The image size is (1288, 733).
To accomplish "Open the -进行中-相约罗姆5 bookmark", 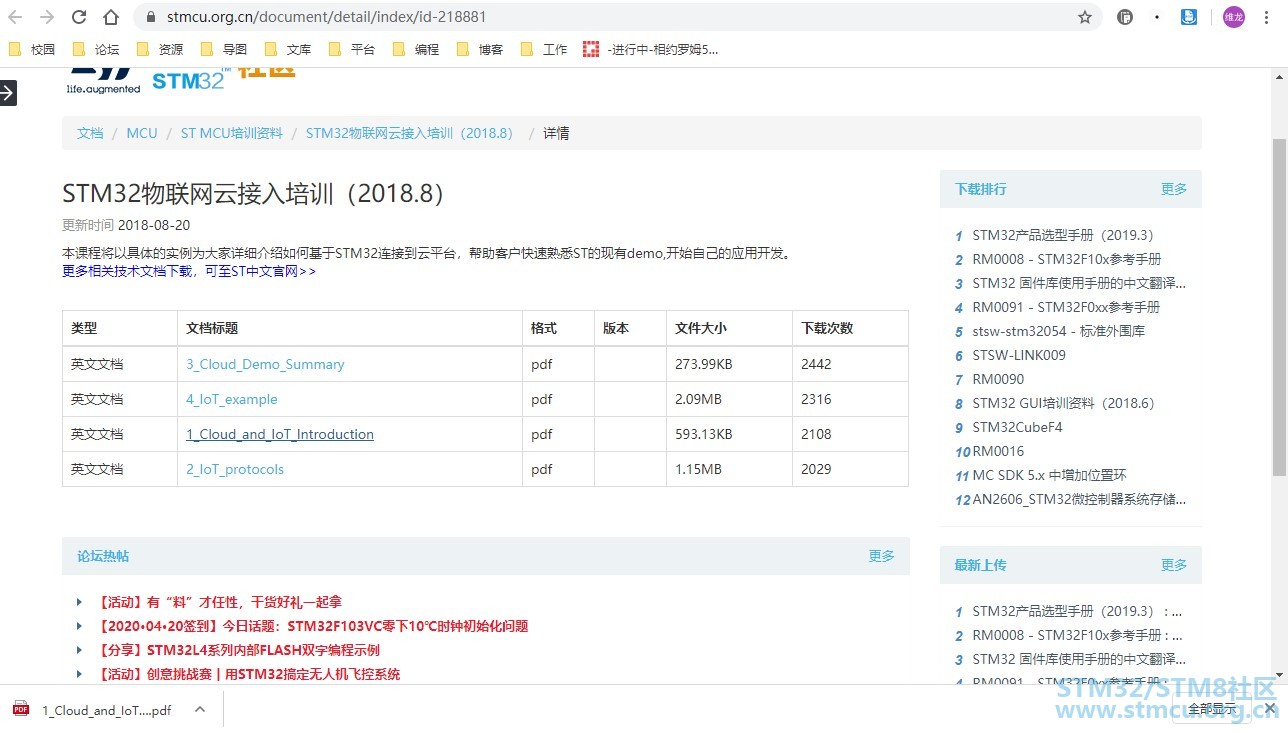I will click(651, 49).
